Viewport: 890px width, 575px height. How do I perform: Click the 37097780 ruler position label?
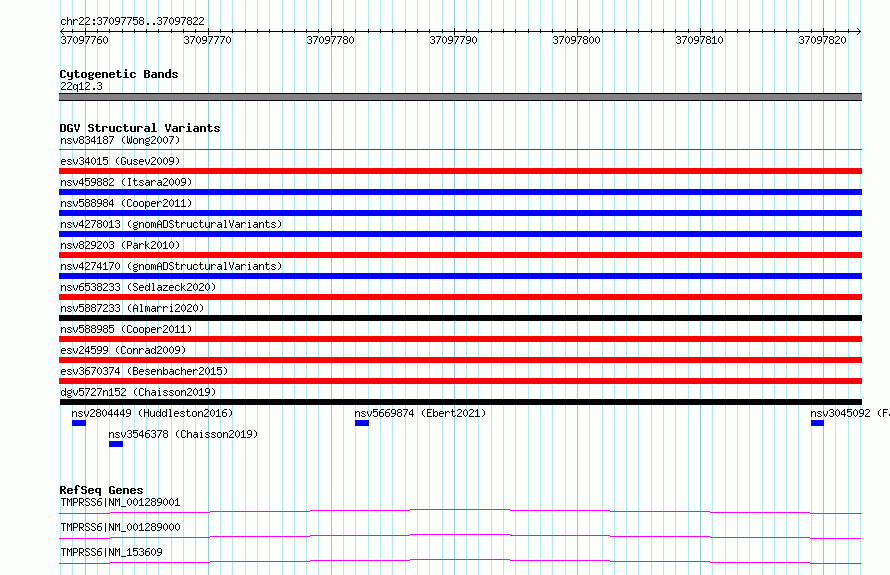tap(330, 40)
